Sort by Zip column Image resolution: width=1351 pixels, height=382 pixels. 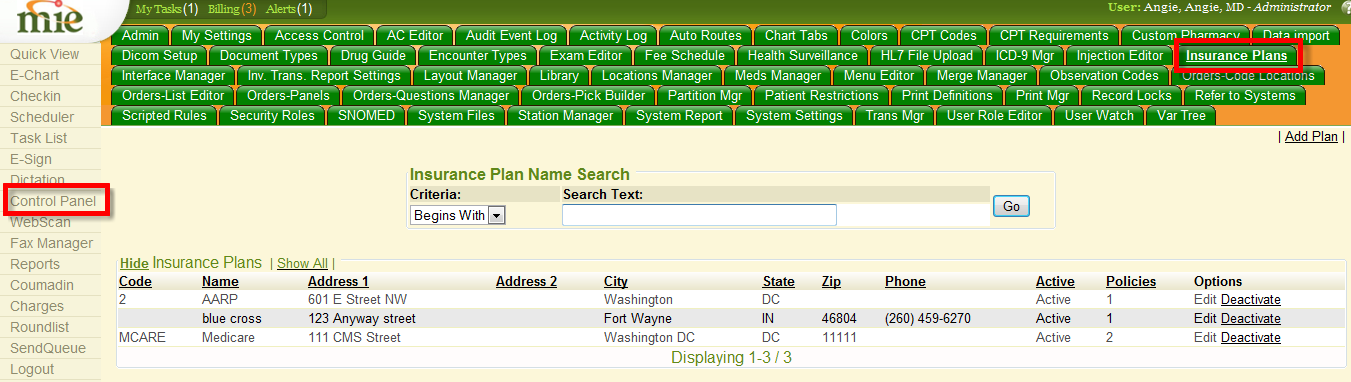[832, 282]
